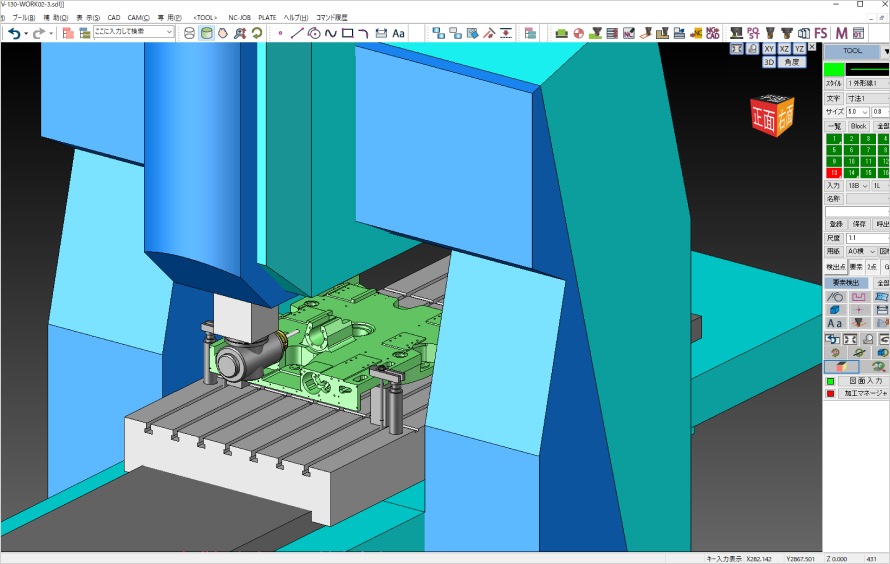This screenshot has width=890, height=564.
Task: Click the rotate view green arrow icon
Action: click(x=257, y=33)
